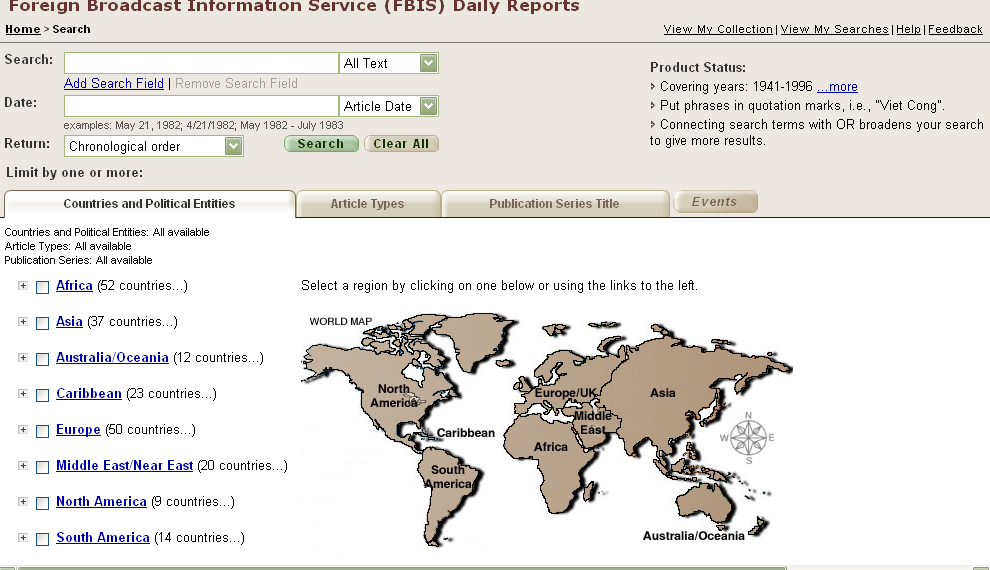The width and height of the screenshot is (990, 570).
Task: Click the Europe region link
Action: [78, 429]
